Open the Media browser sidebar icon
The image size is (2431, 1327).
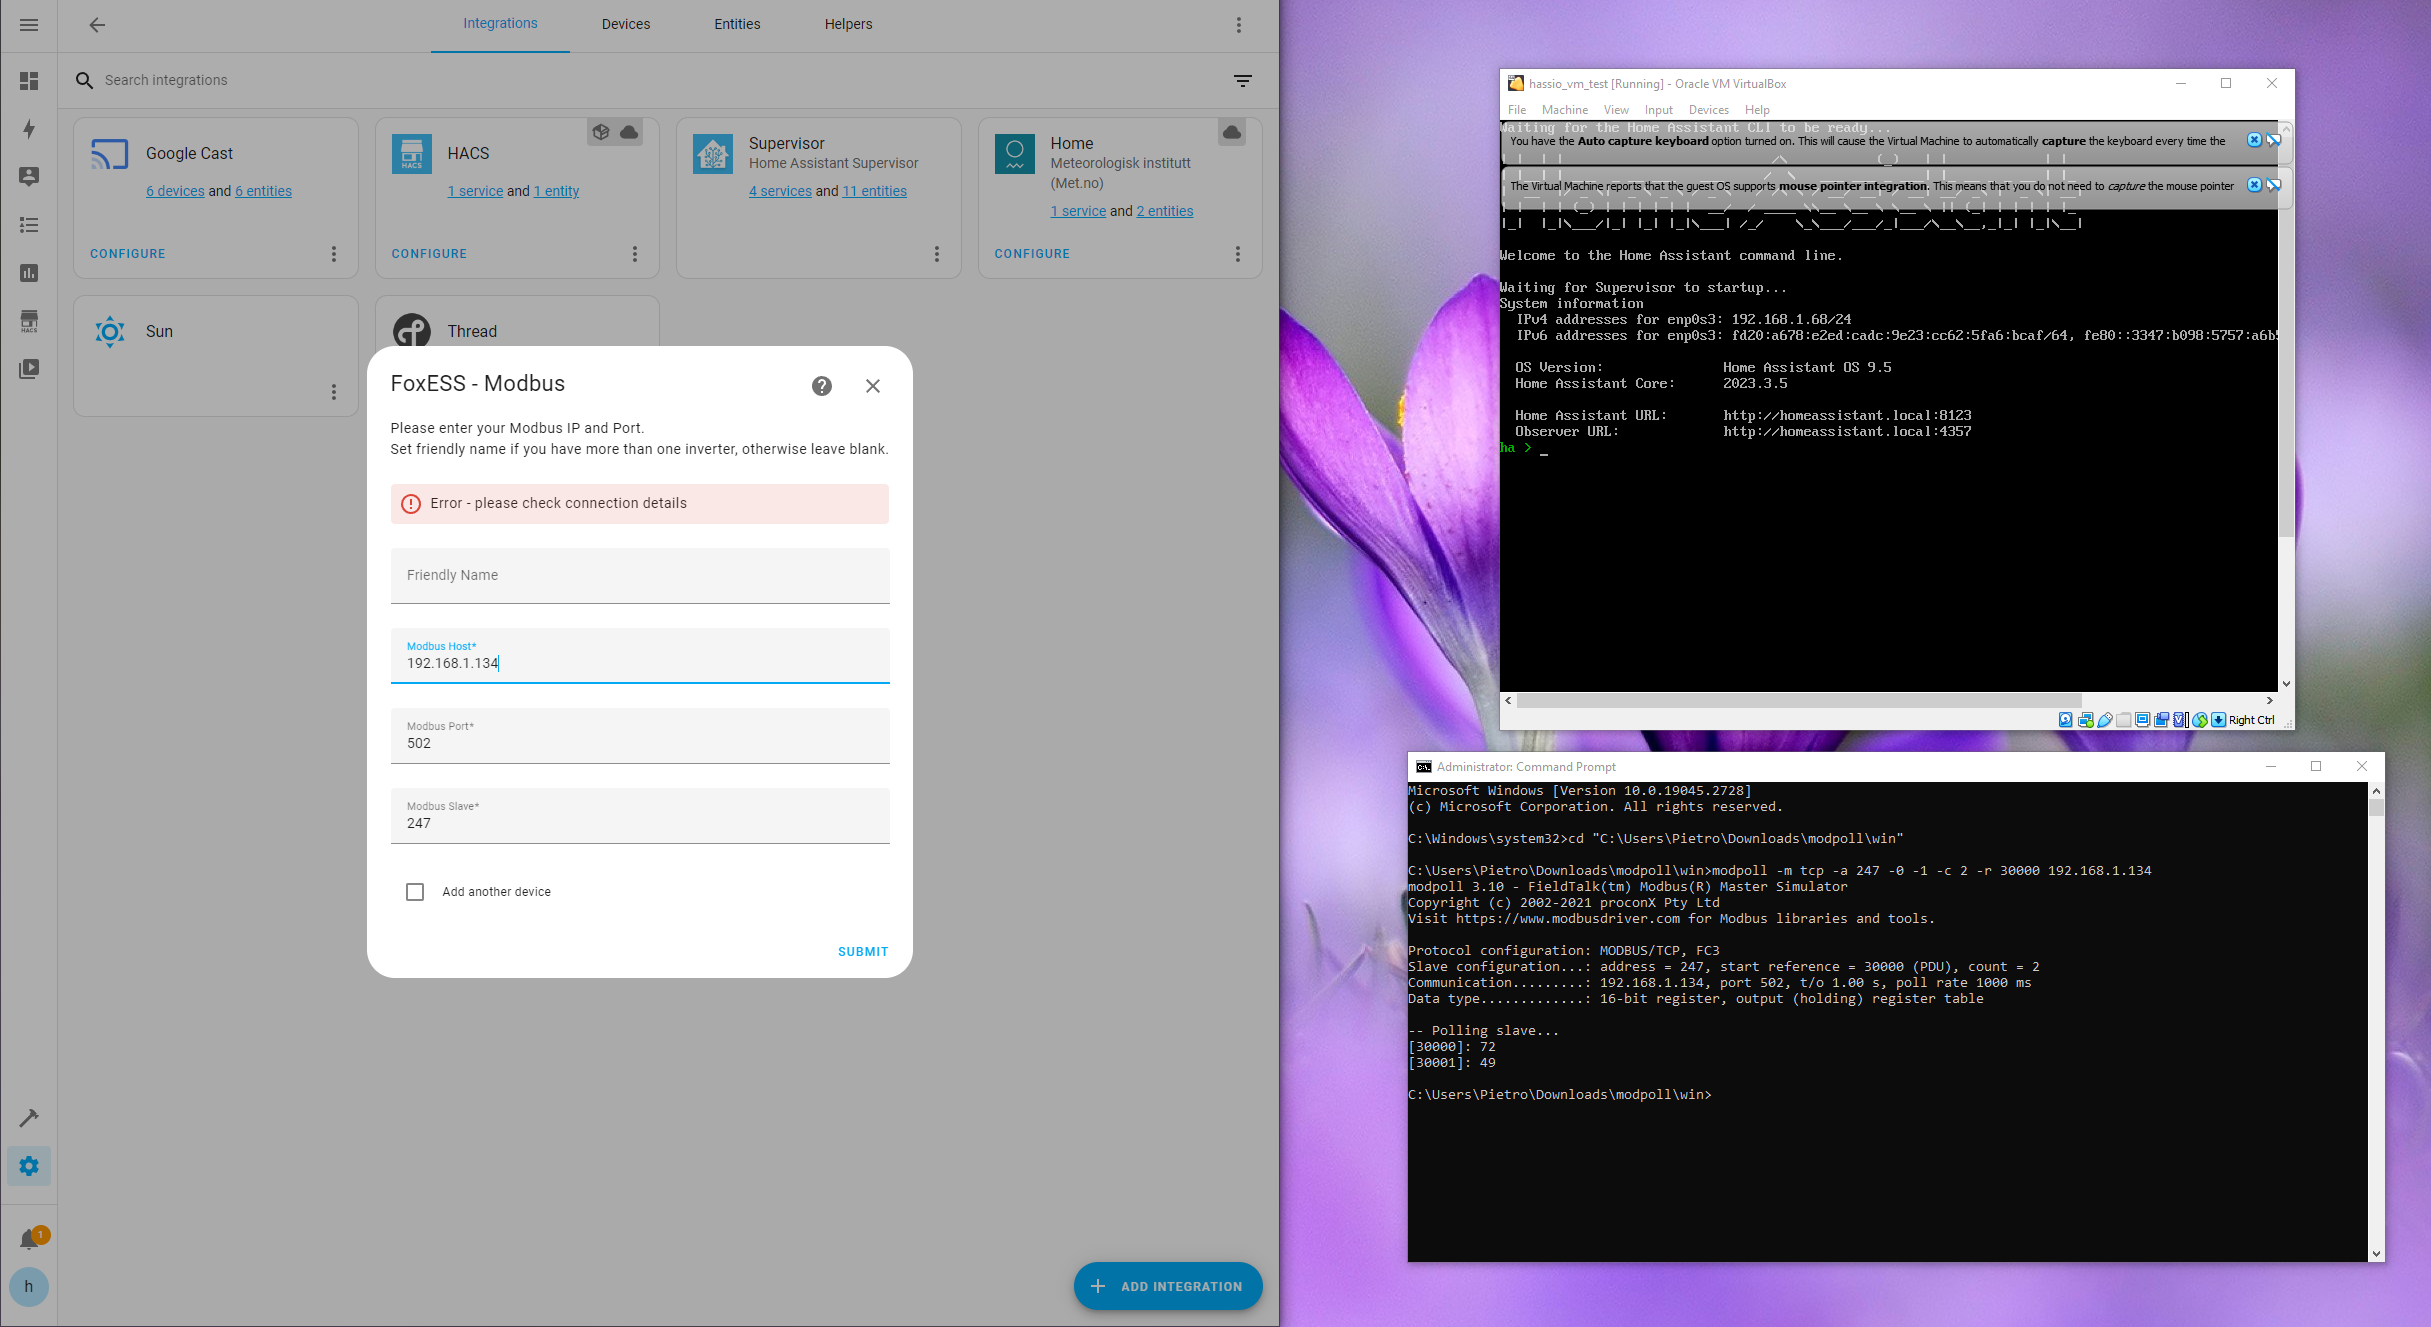pos(29,369)
